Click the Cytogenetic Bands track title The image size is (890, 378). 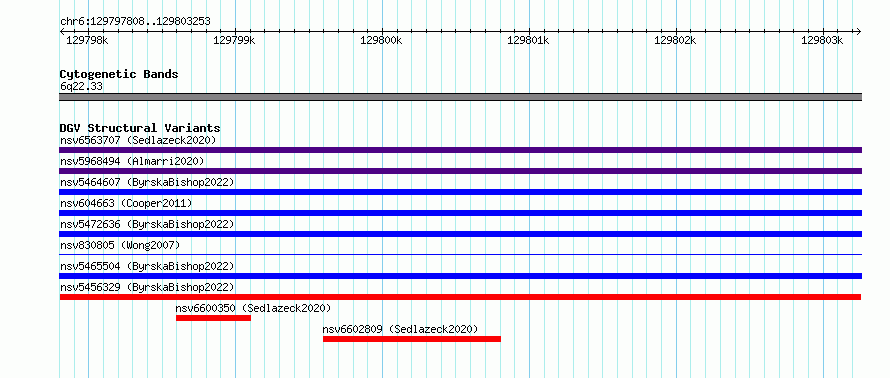(x=119, y=74)
